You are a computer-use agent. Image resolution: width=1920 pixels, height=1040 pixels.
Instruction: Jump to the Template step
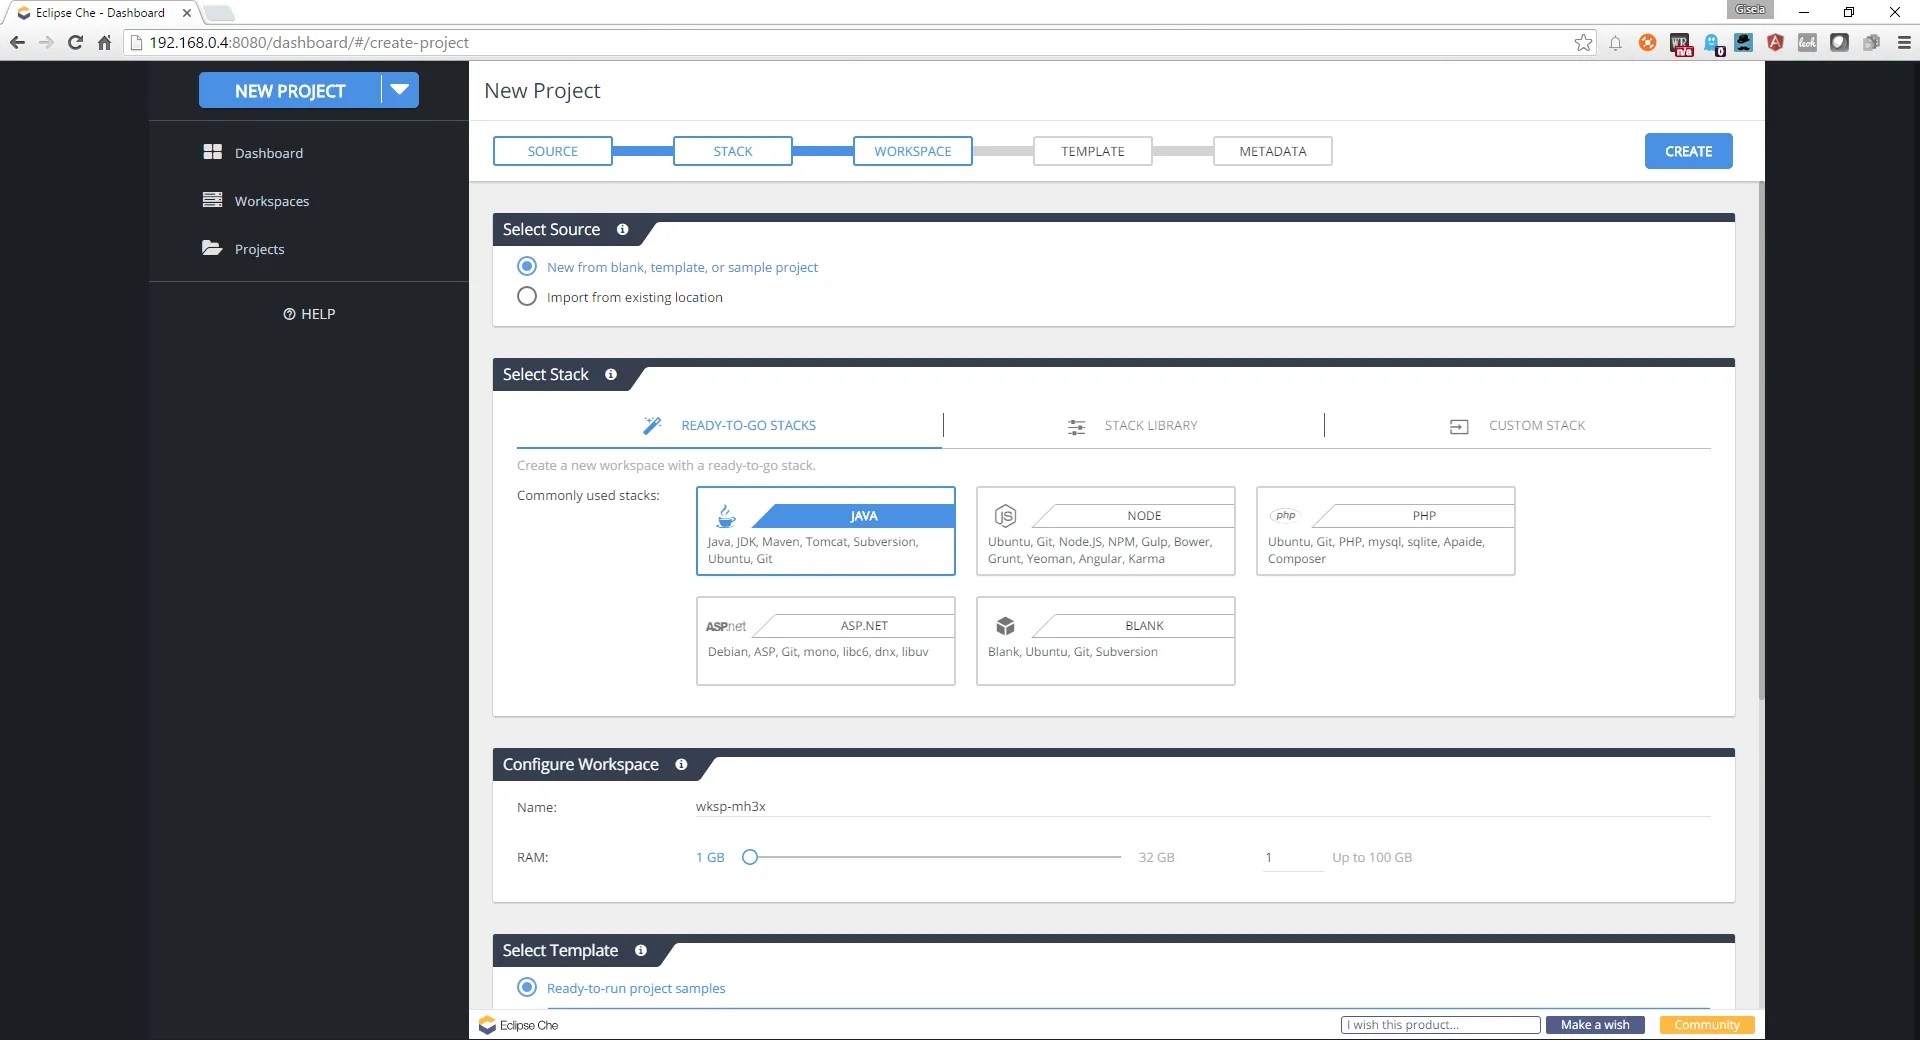coord(1093,151)
